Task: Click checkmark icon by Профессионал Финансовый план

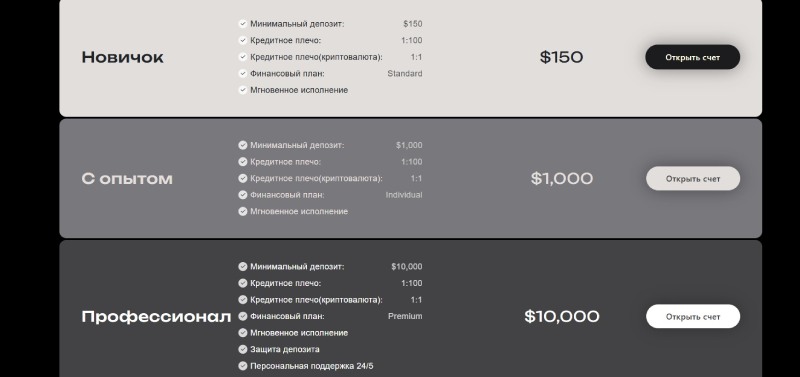Action: (243, 316)
